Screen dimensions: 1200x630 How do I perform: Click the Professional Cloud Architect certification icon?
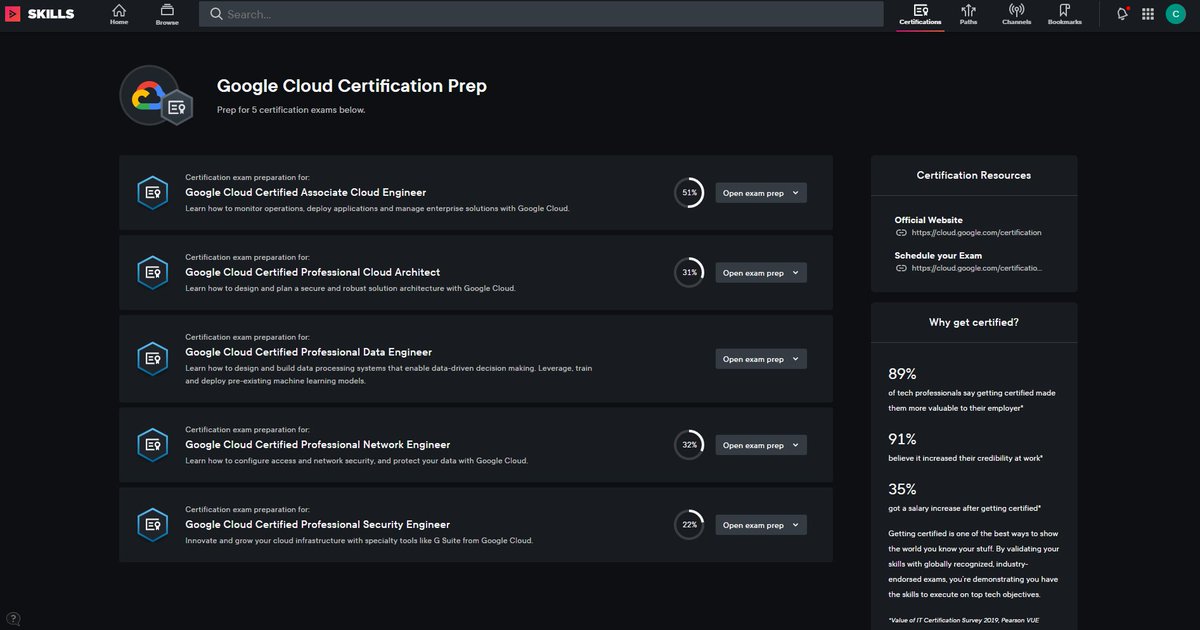pos(152,272)
